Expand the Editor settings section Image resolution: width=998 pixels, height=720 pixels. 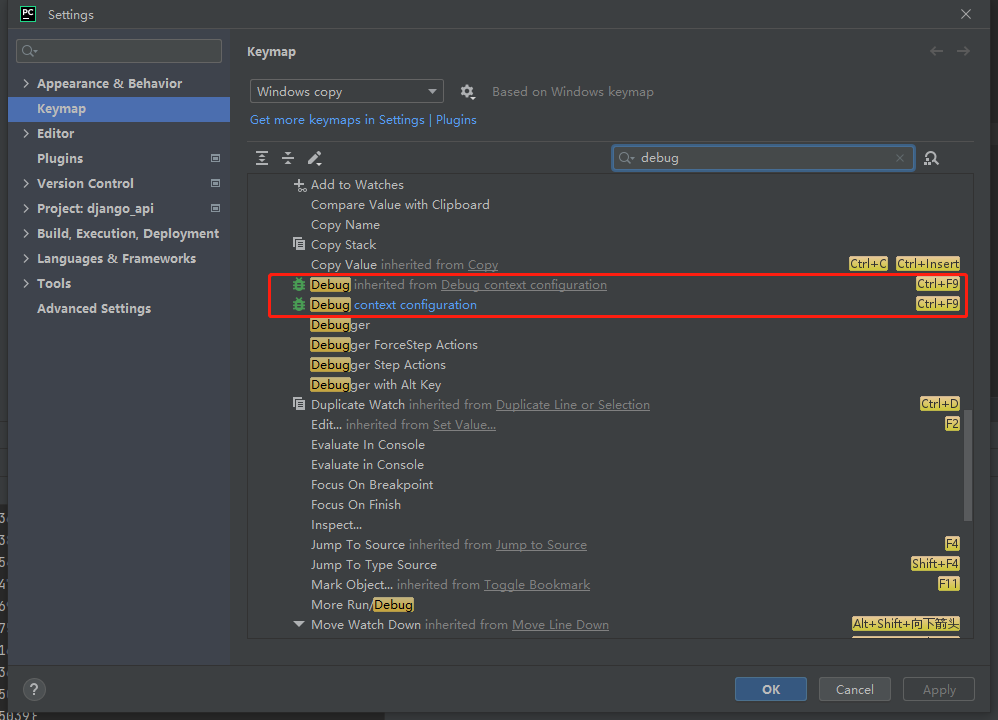(26, 134)
